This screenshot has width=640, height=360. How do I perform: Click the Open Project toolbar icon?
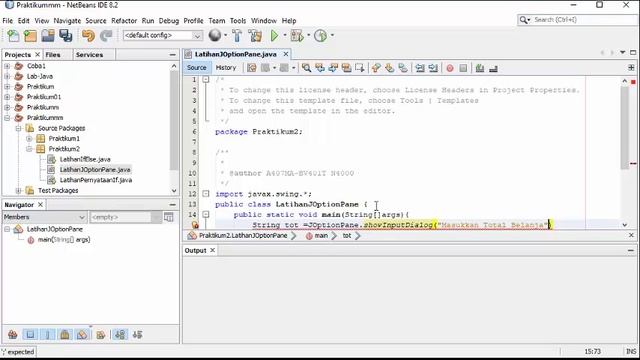click(x=48, y=36)
